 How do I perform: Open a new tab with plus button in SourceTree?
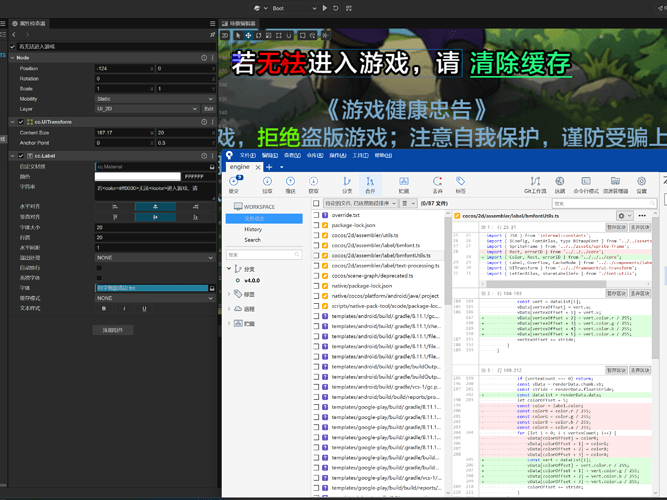click(x=269, y=167)
